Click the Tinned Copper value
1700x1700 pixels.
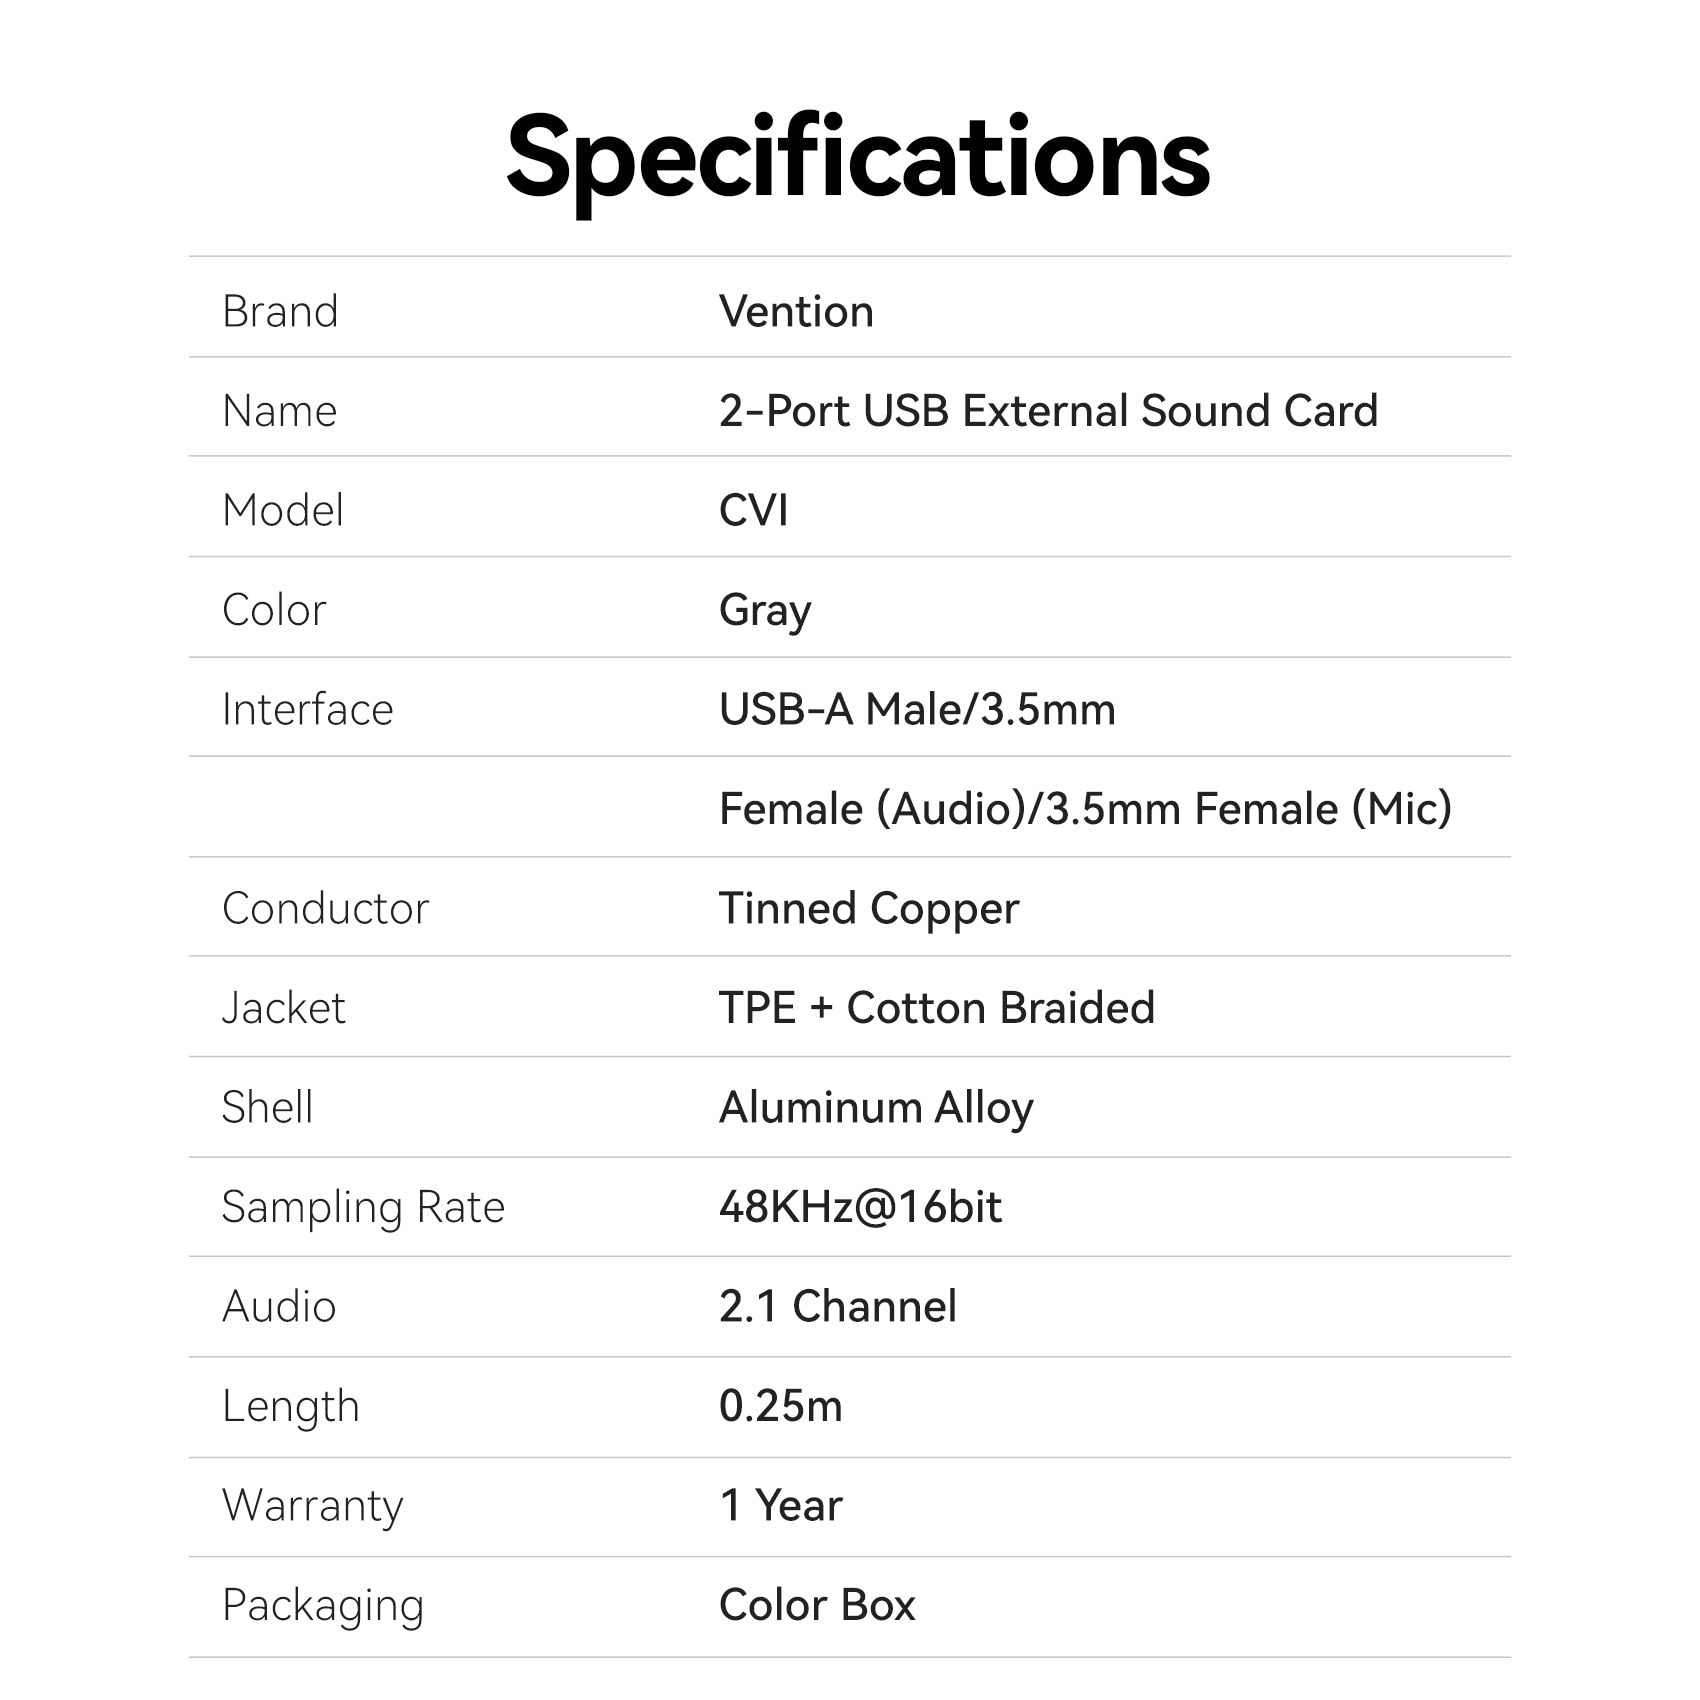point(869,908)
